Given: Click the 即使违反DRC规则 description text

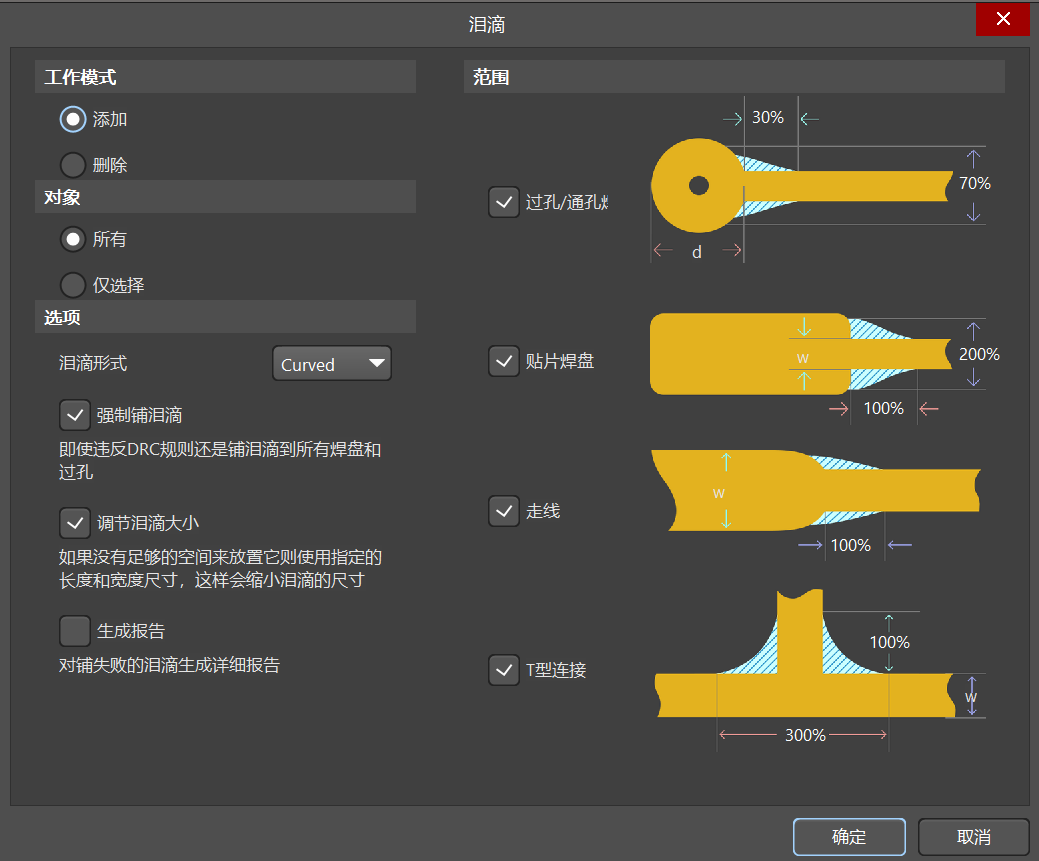Looking at the screenshot, I should [x=220, y=460].
